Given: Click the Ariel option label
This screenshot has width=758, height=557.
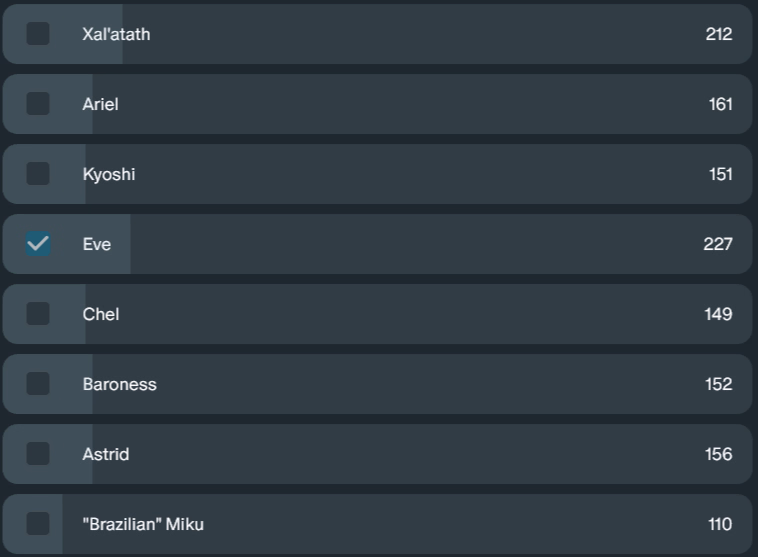Looking at the screenshot, I should 100,104.
